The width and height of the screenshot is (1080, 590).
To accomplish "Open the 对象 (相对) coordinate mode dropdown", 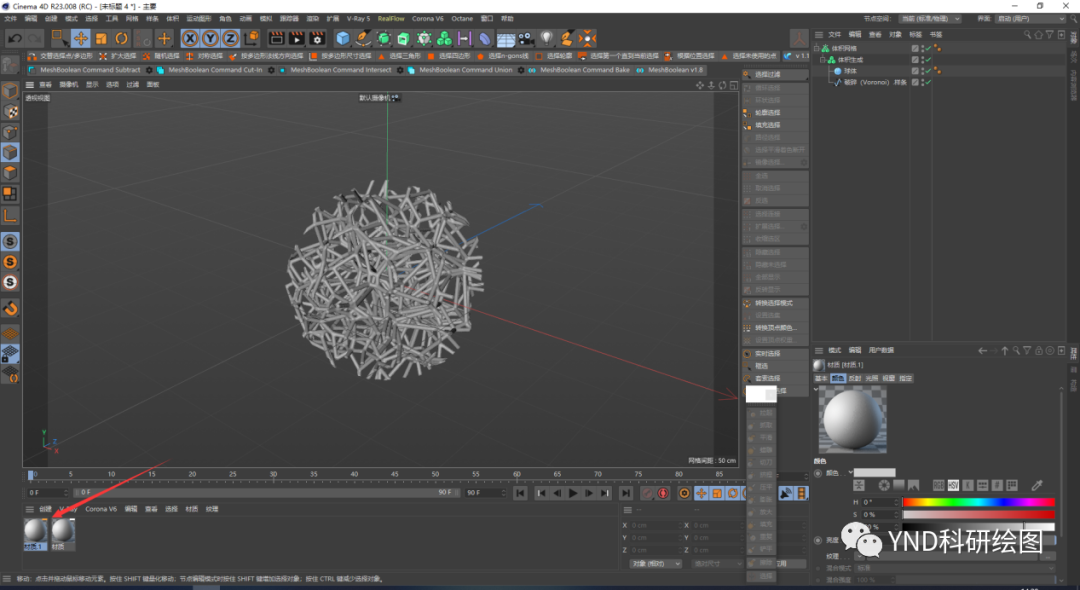I will [x=656, y=564].
